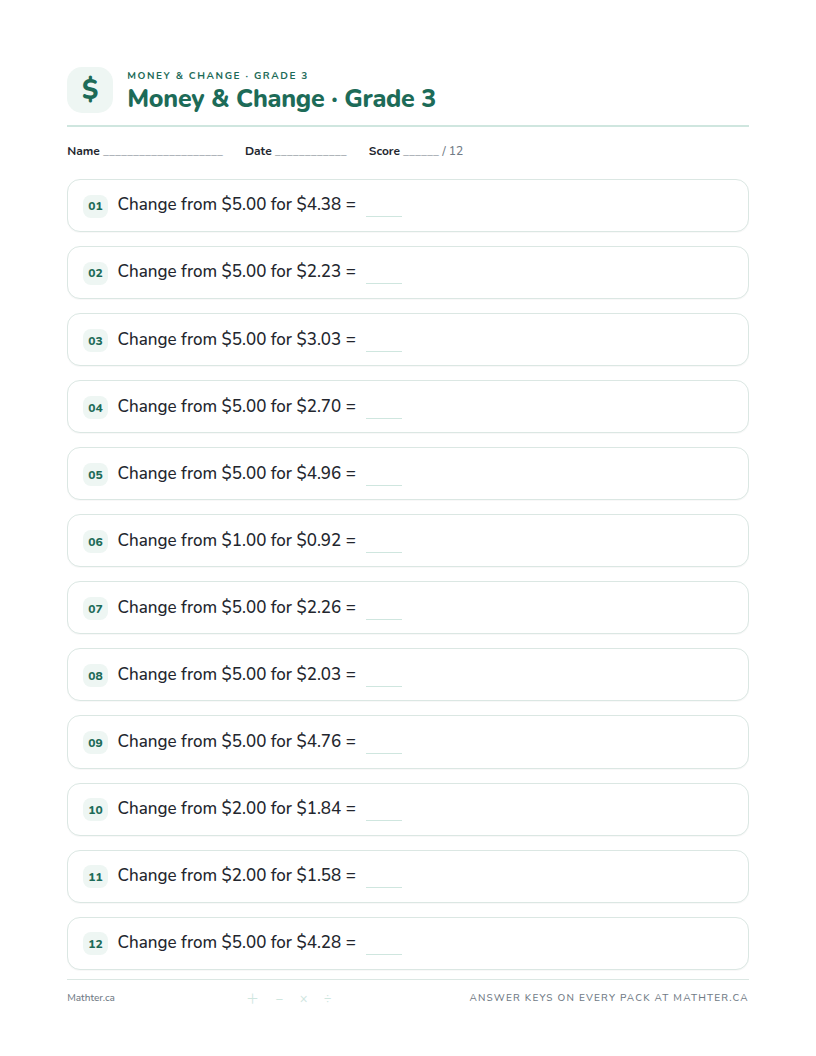Click the faint division symbol in footer
This screenshot has height=1056, width=816.
point(327,998)
